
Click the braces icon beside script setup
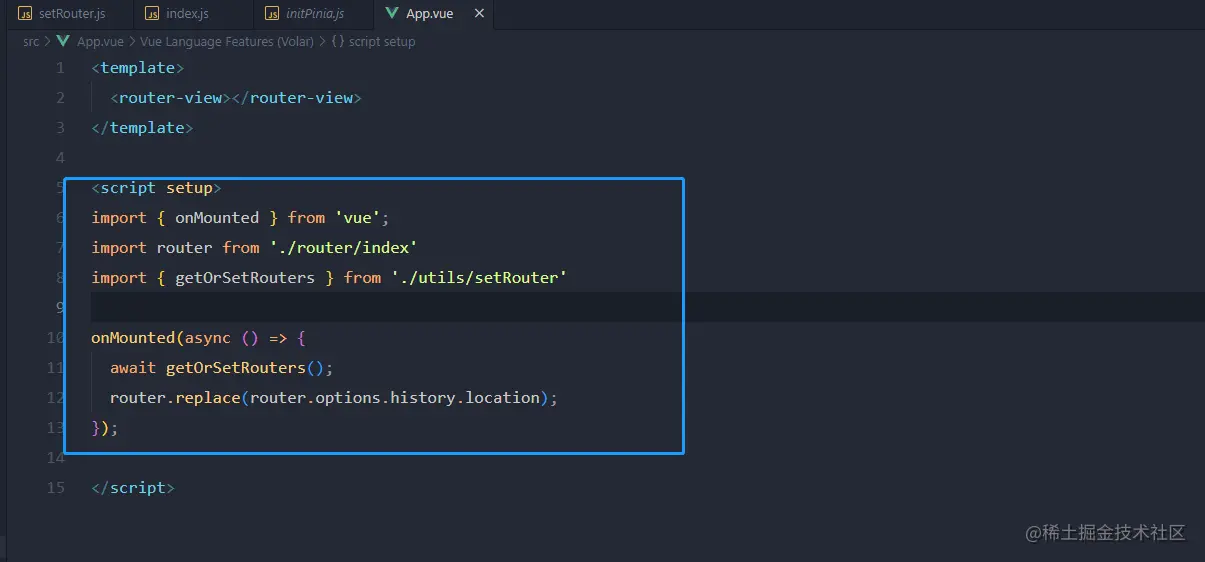(337, 41)
